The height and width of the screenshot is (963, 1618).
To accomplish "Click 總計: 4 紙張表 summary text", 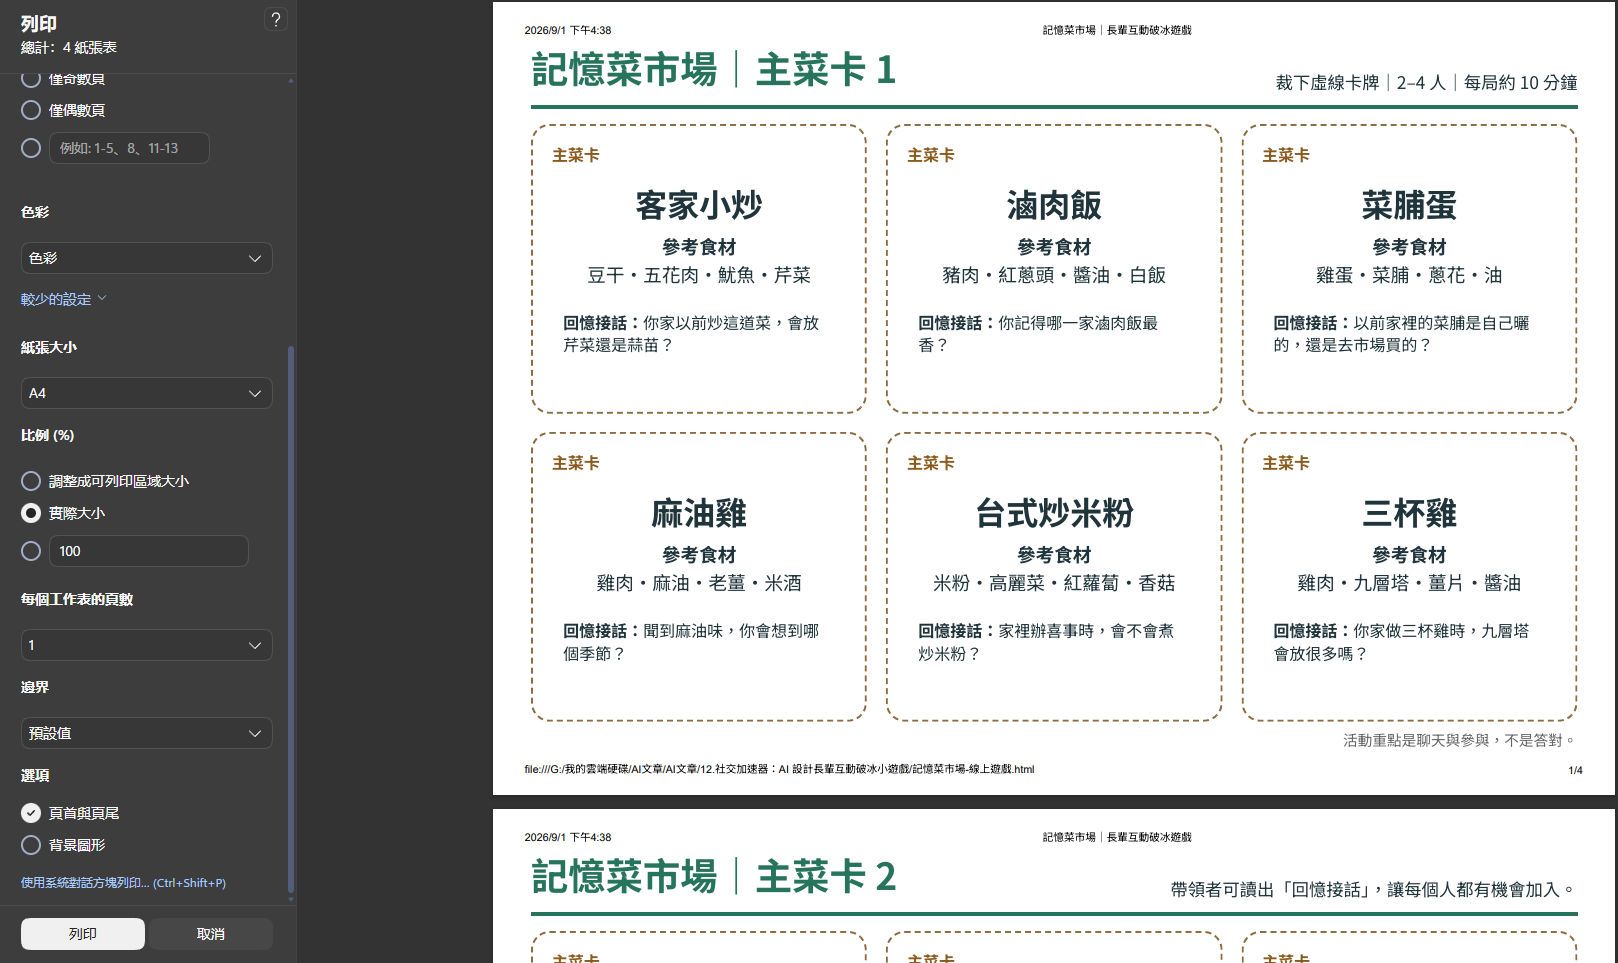I will click(x=69, y=47).
